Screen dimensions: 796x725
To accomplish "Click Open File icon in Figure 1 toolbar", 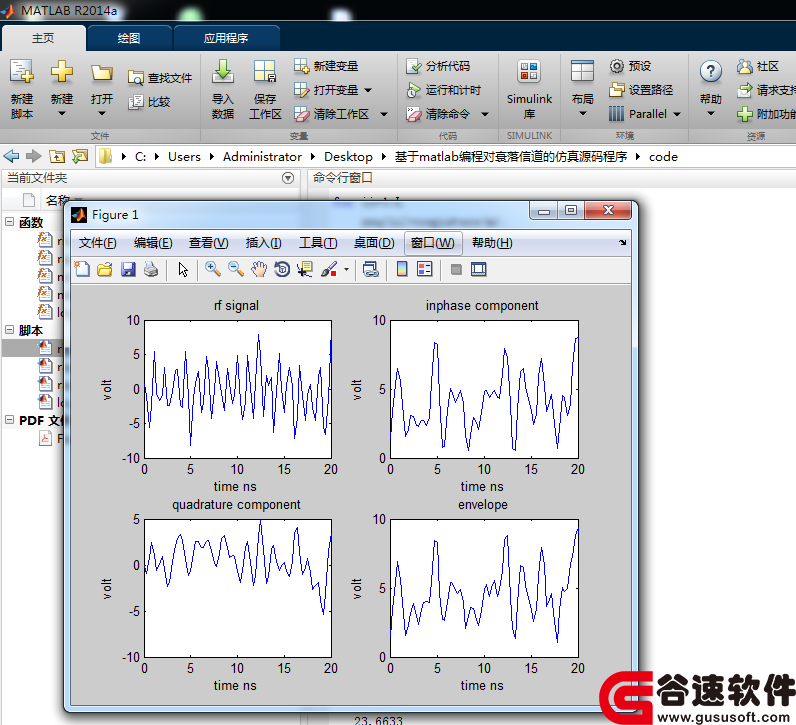I will pyautogui.click(x=105, y=269).
